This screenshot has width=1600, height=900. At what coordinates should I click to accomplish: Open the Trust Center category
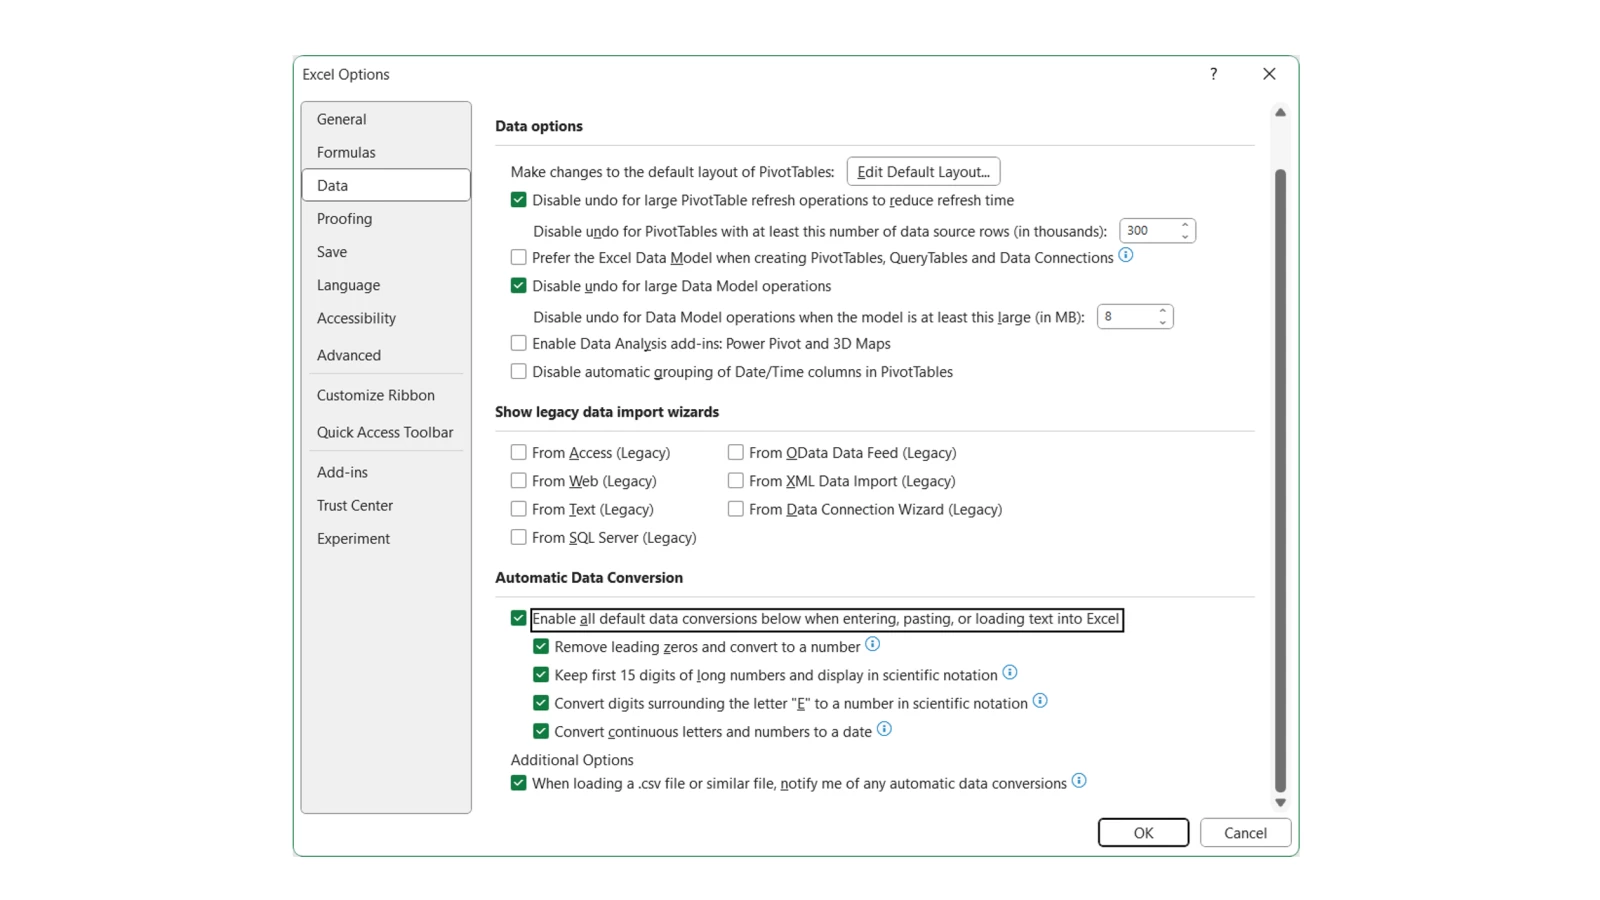click(386, 505)
